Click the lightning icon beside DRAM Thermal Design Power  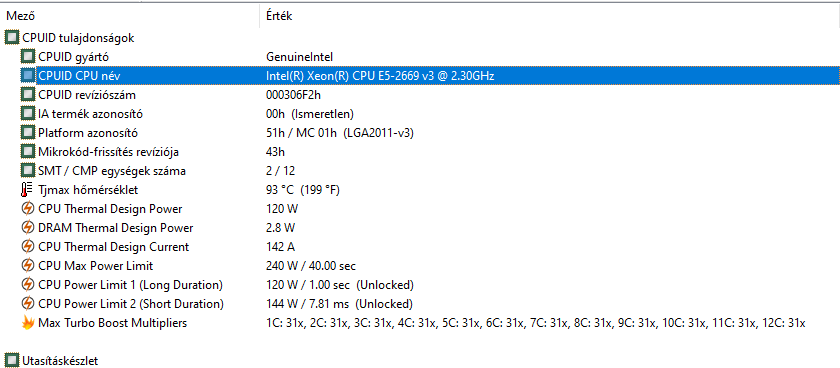coord(28,228)
